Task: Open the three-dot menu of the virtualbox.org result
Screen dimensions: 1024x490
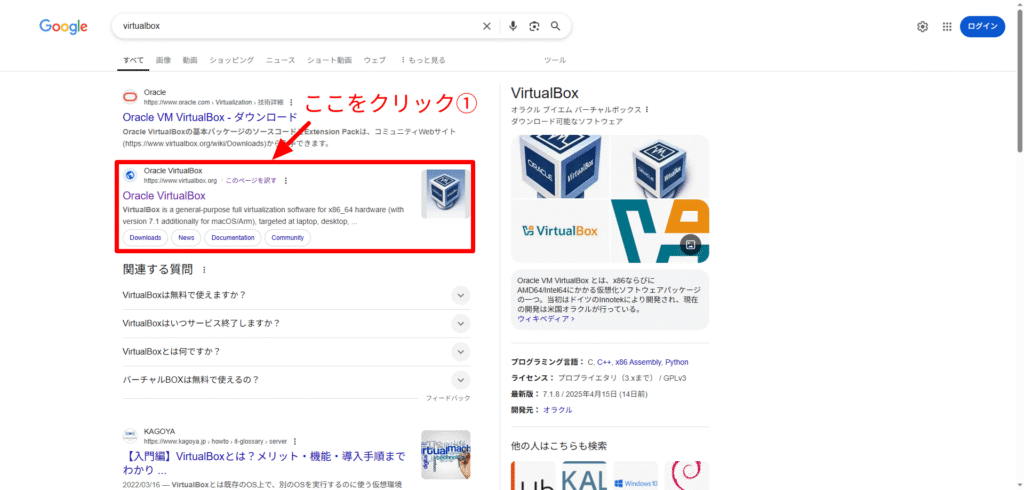Action: [285, 181]
